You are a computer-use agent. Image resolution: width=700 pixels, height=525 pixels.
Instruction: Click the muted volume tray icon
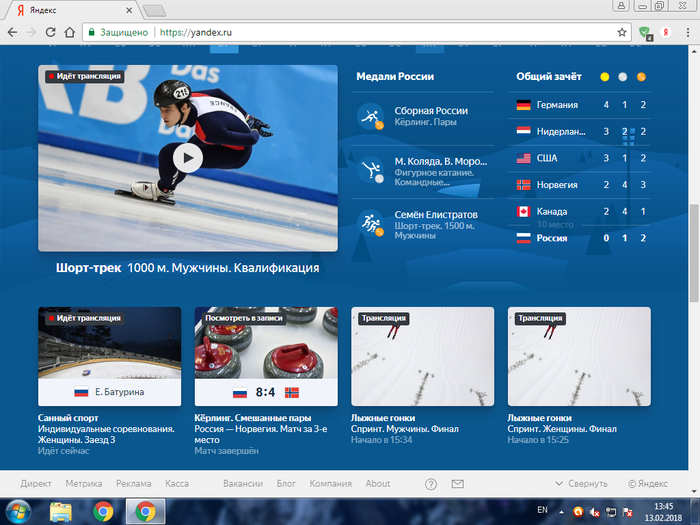pyautogui.click(x=594, y=512)
